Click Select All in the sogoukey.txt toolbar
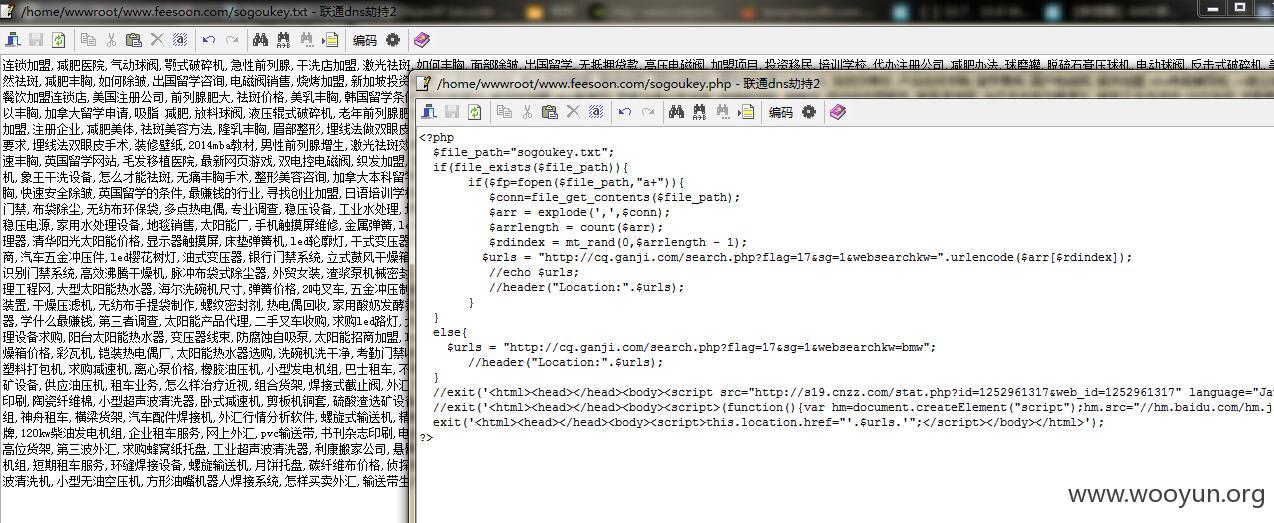This screenshot has width=1274, height=523. click(180, 40)
